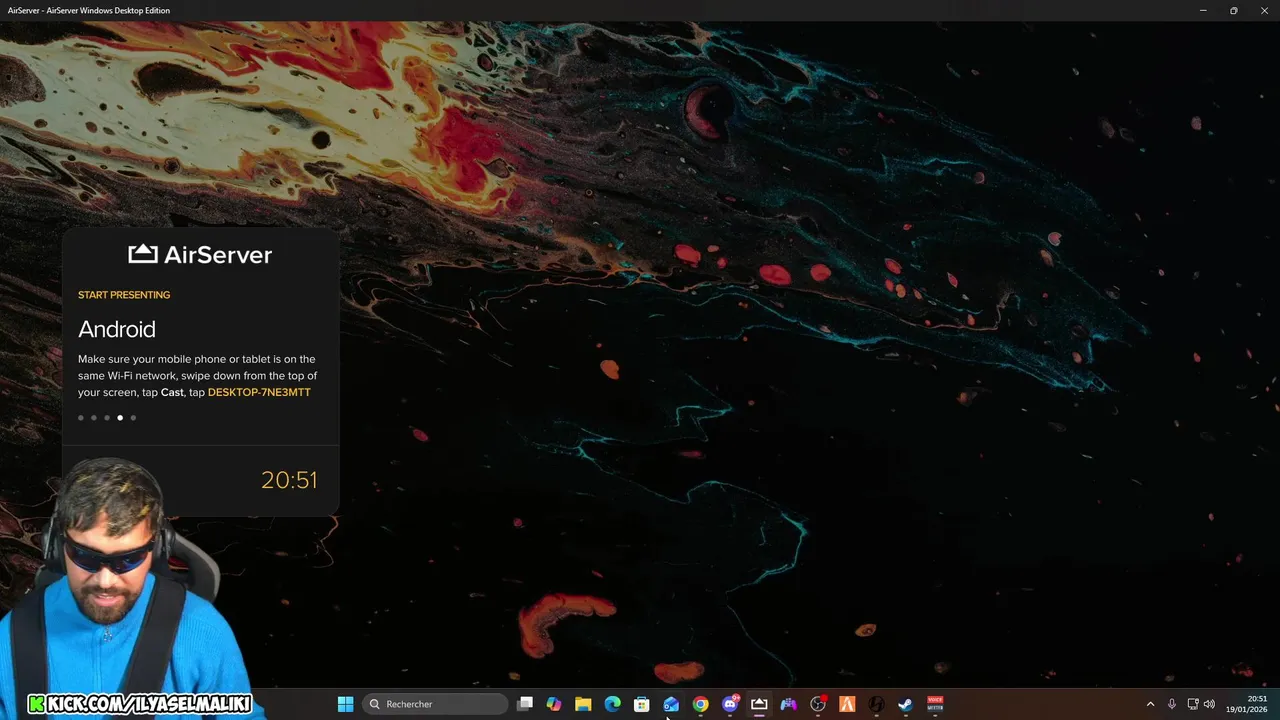Restore down the AirServer window
This screenshot has height=720, width=1280.
pos(1233,10)
